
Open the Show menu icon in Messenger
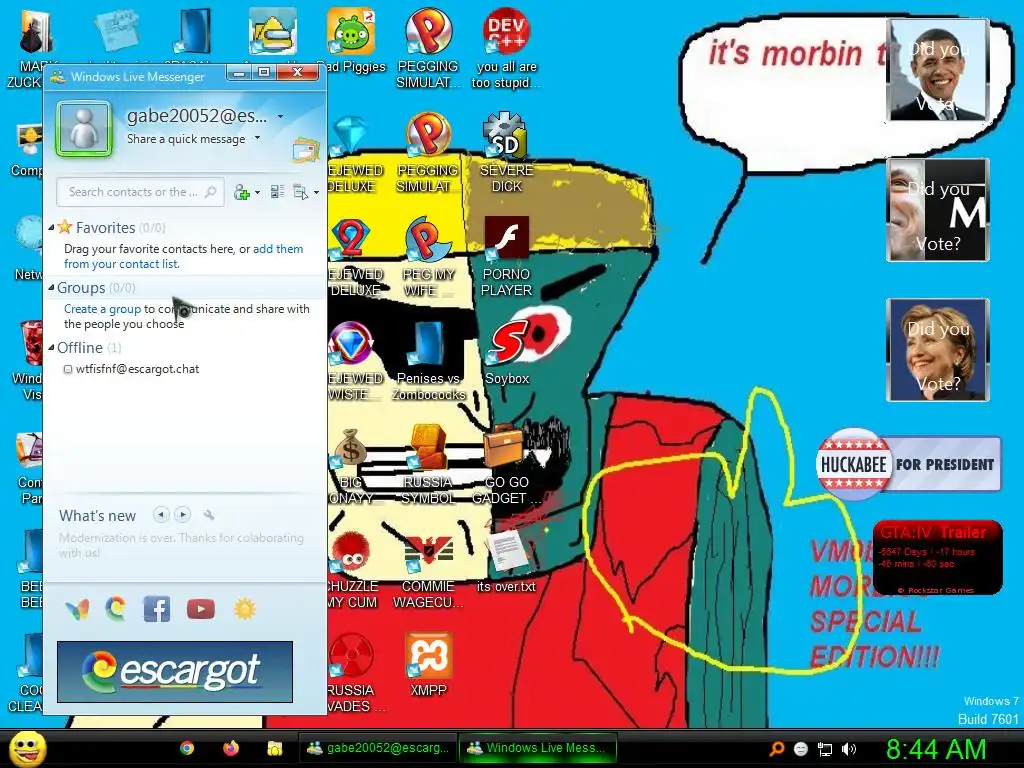[x=300, y=192]
